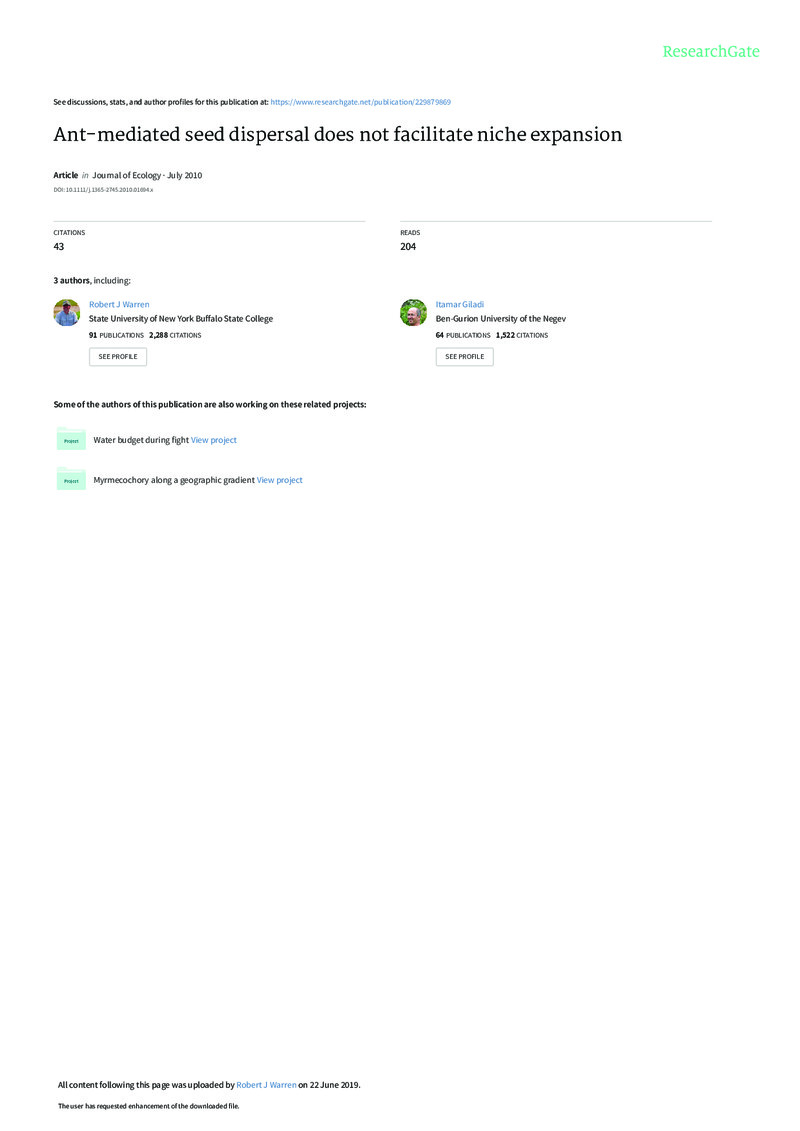Click the uploader Robert J Warren link at bottom
The height and width of the screenshot is (1131, 800).
tap(266, 1085)
